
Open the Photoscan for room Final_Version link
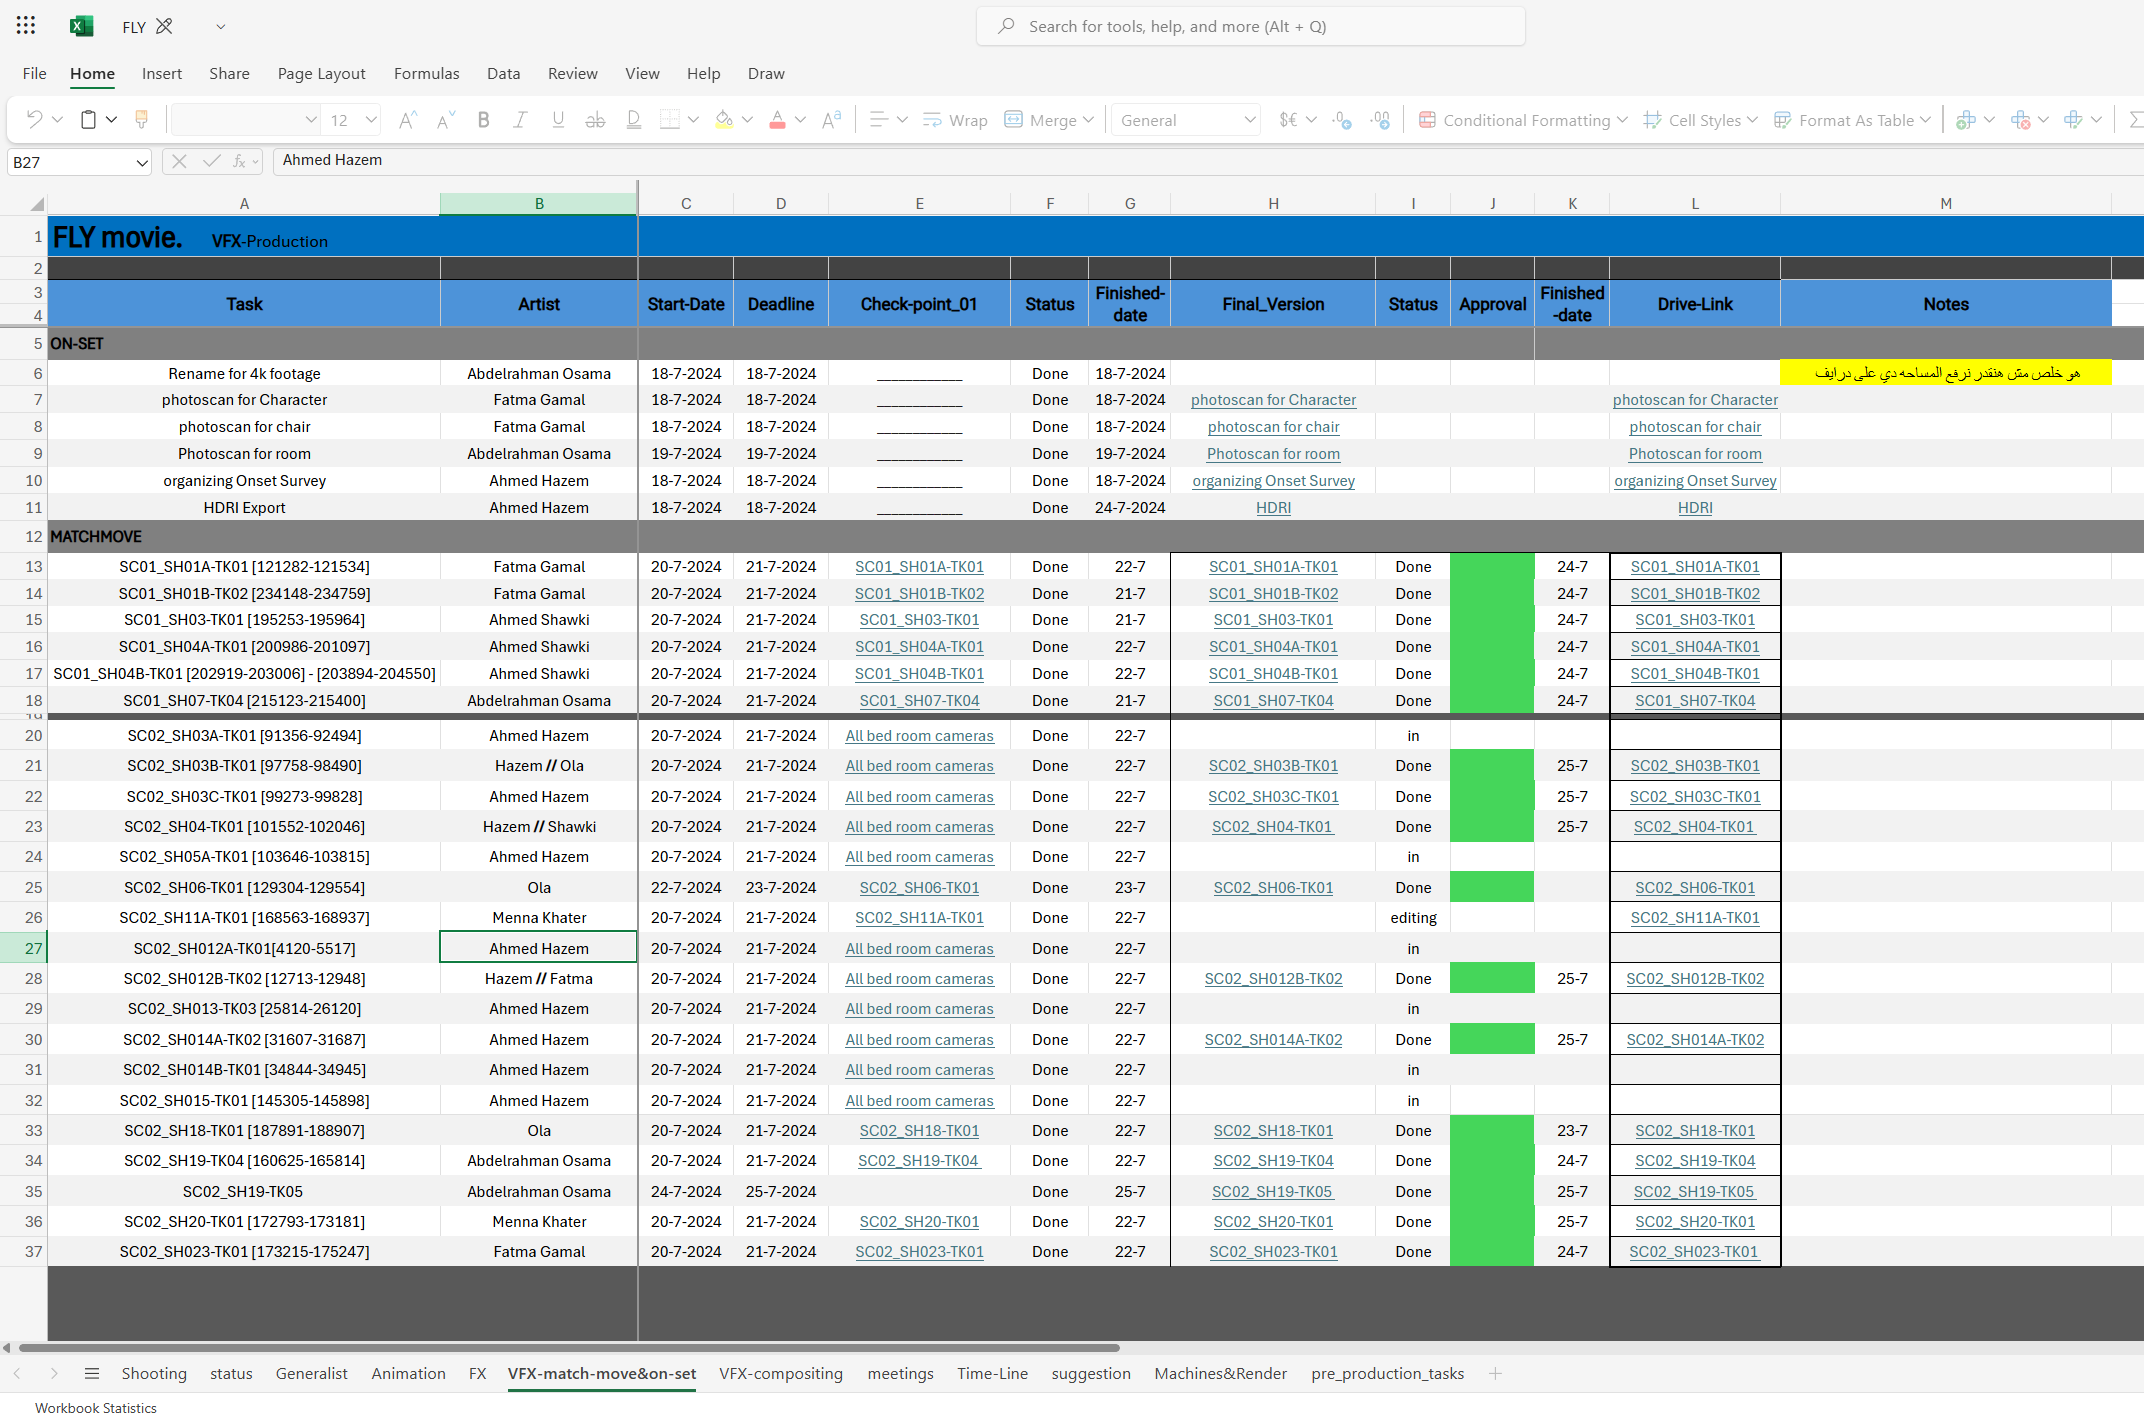click(1272, 454)
